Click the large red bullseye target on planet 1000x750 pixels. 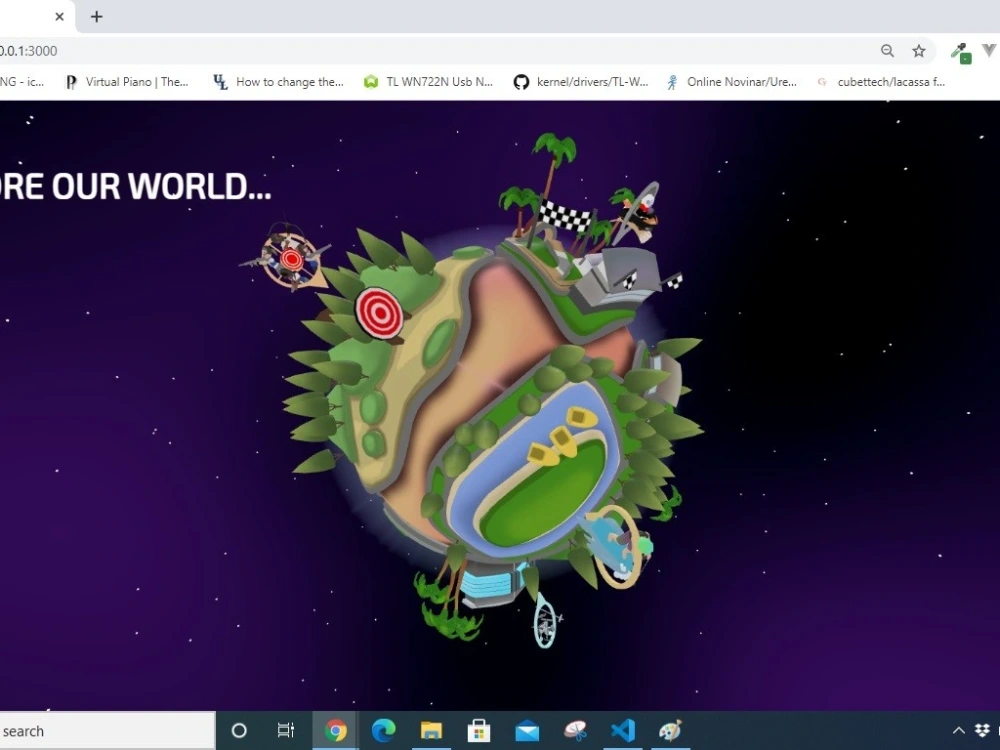click(379, 313)
